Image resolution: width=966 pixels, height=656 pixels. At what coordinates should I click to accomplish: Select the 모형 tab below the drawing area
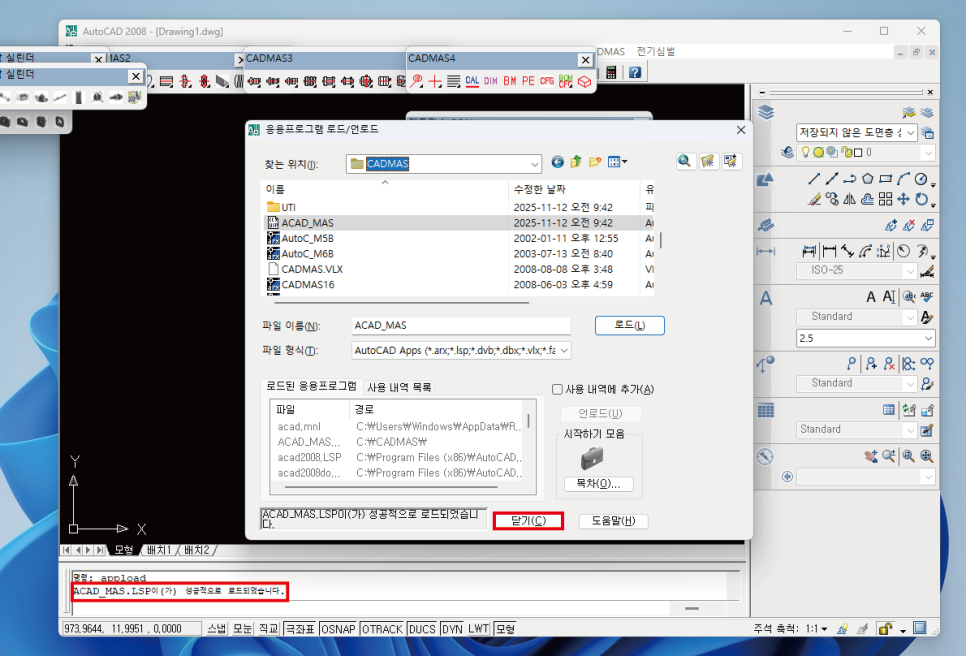coord(124,550)
